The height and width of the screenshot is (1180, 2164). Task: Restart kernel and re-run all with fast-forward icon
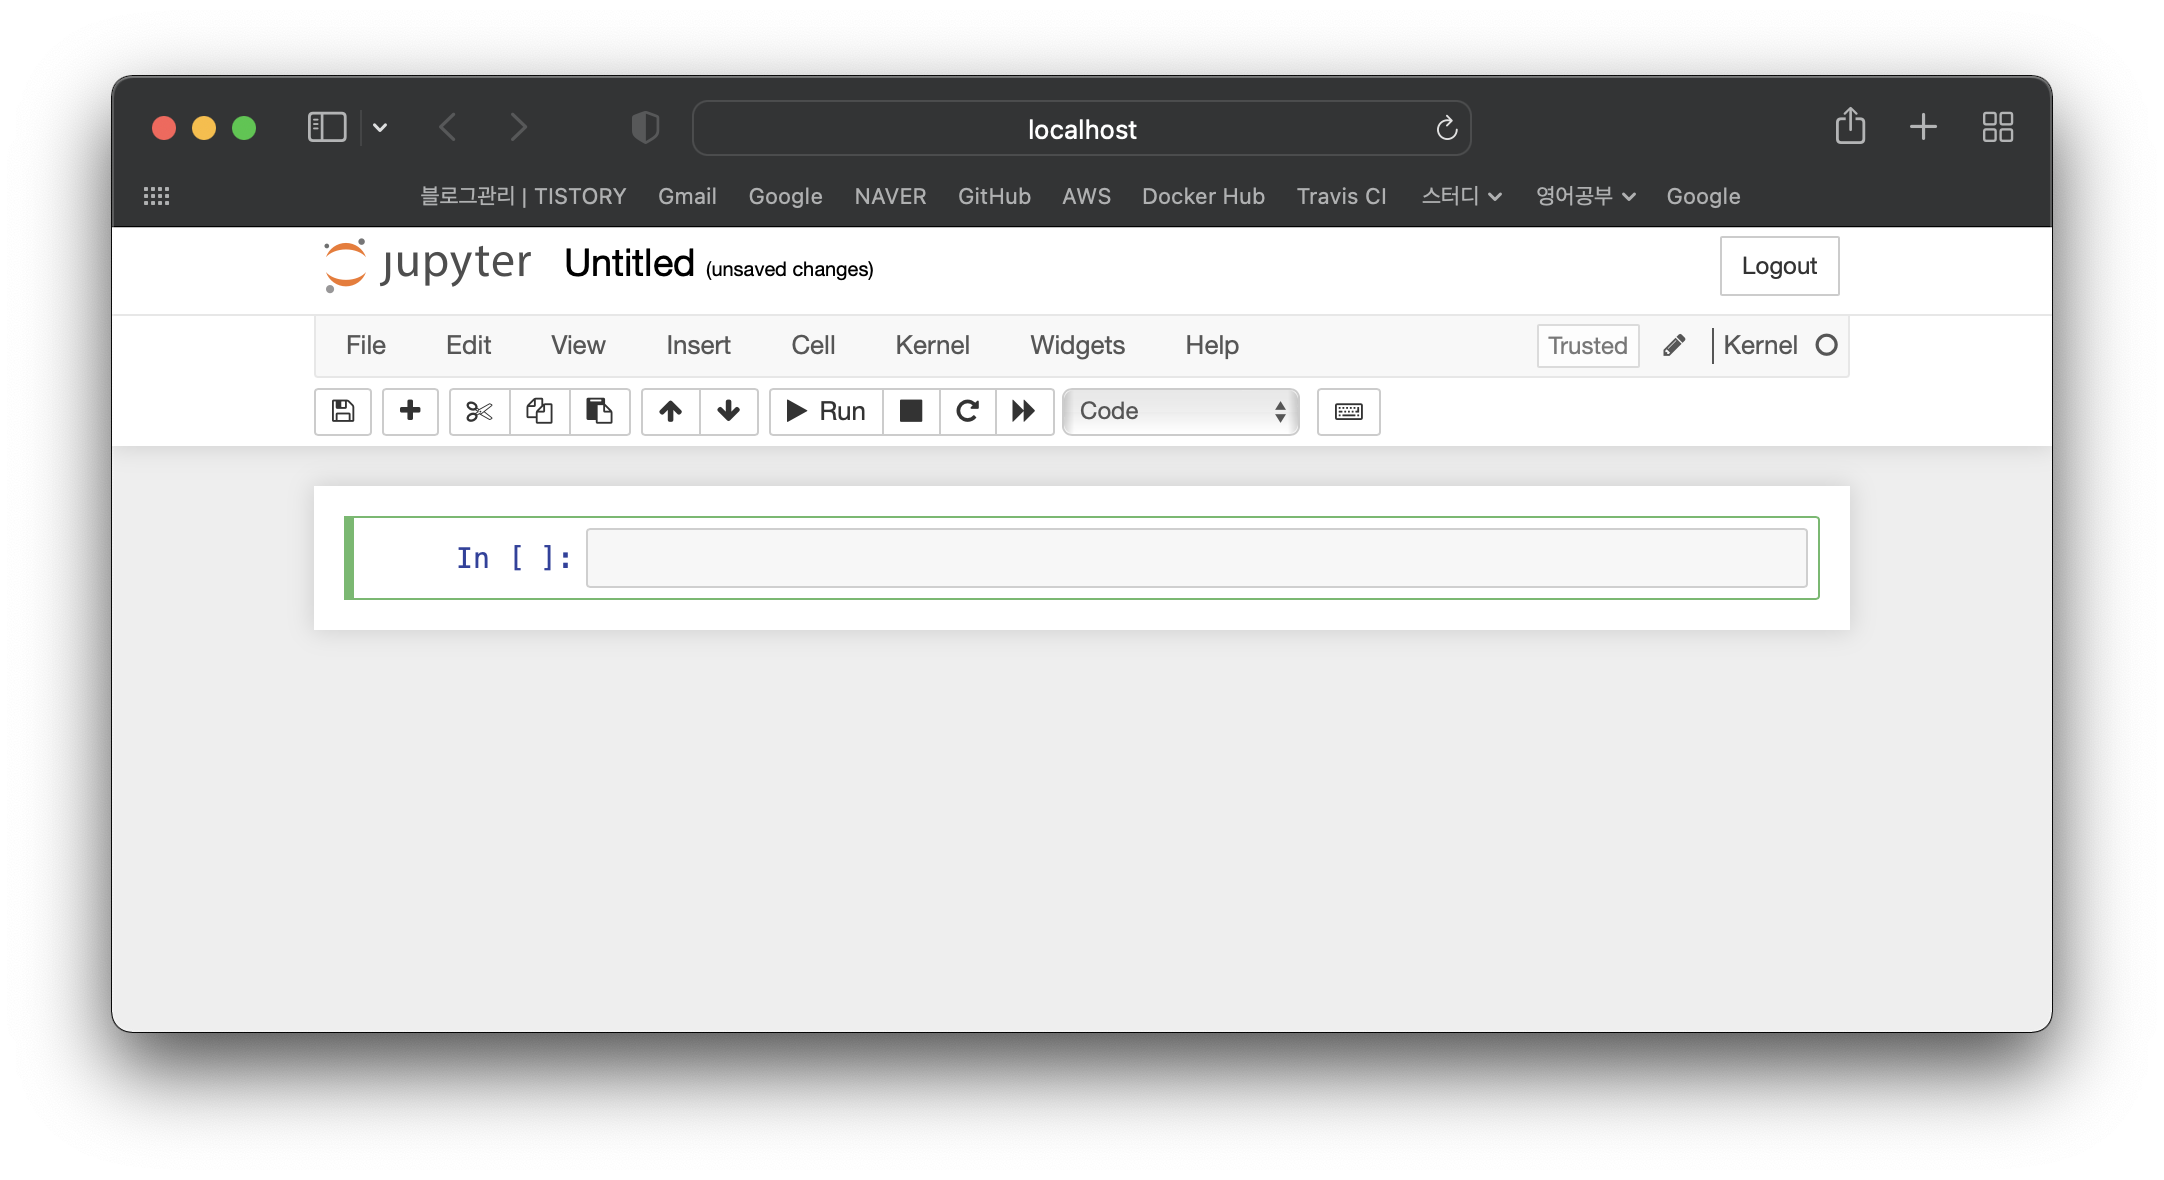pos(1023,411)
